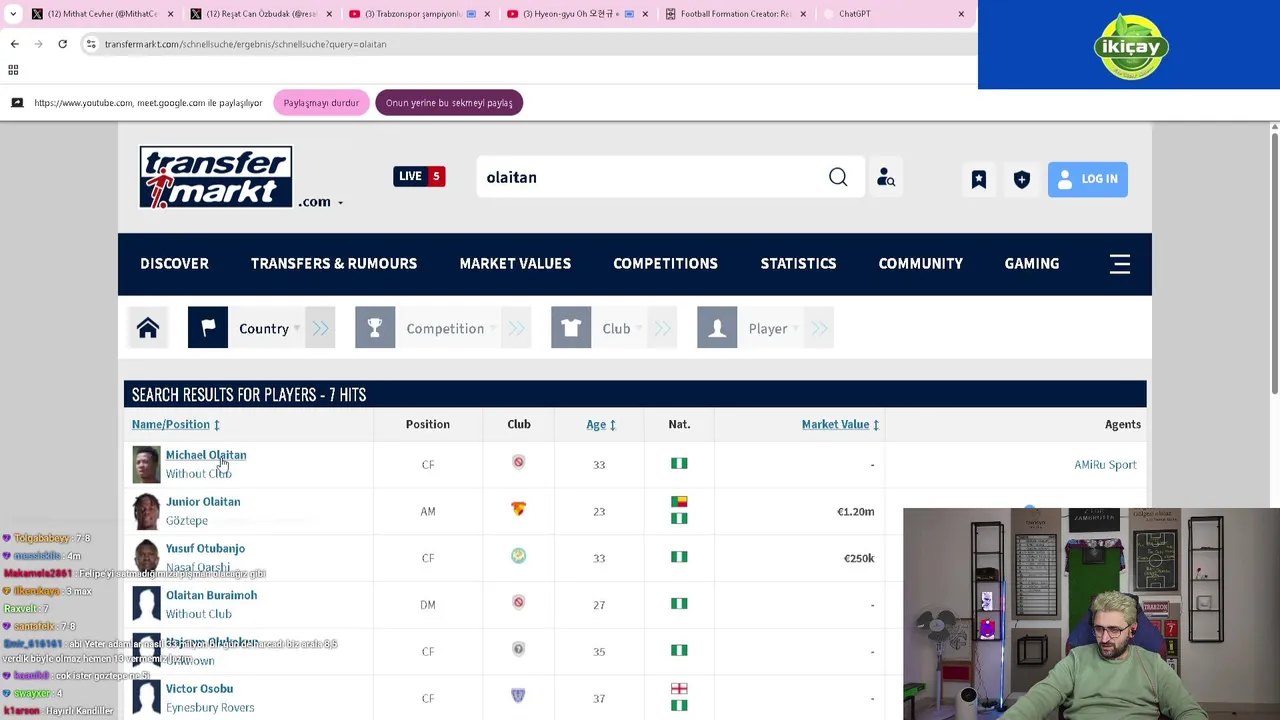Click the without-club icon in Michael Olaitan row

[x=518, y=462]
